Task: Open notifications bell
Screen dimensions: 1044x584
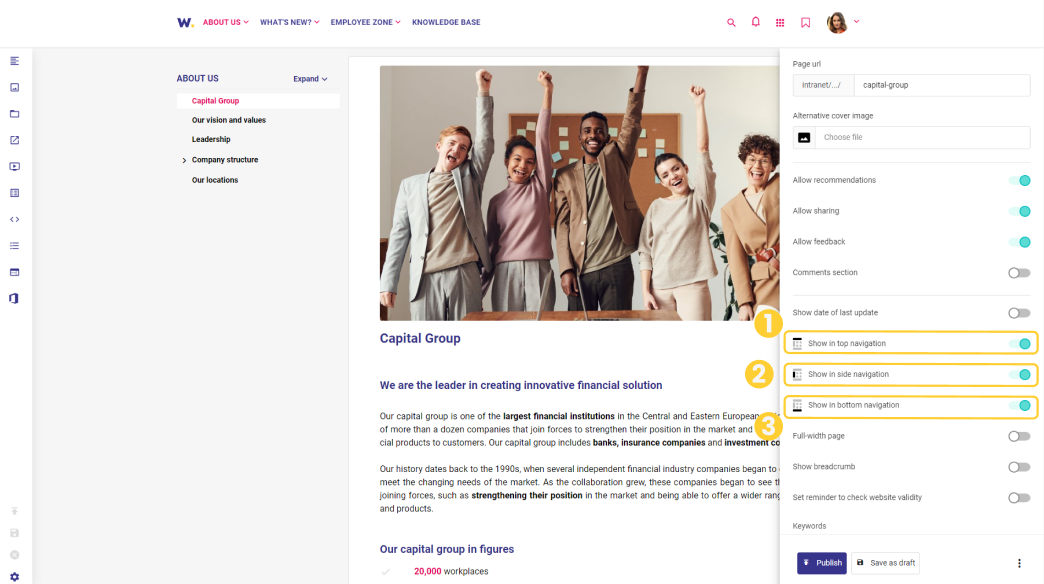Action: [x=755, y=22]
